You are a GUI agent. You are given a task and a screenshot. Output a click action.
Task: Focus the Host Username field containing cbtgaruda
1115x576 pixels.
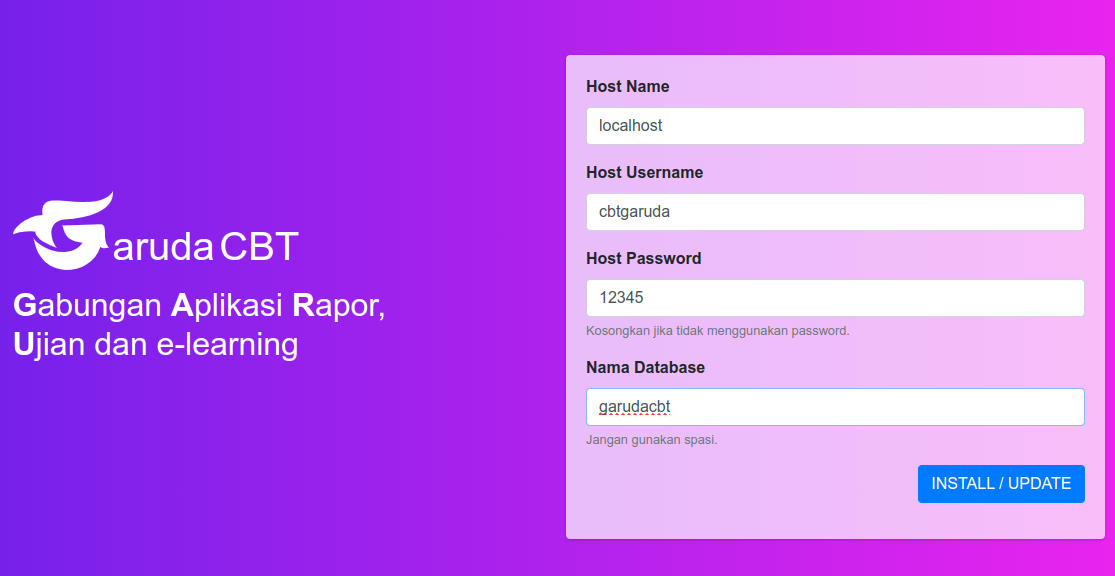835,212
